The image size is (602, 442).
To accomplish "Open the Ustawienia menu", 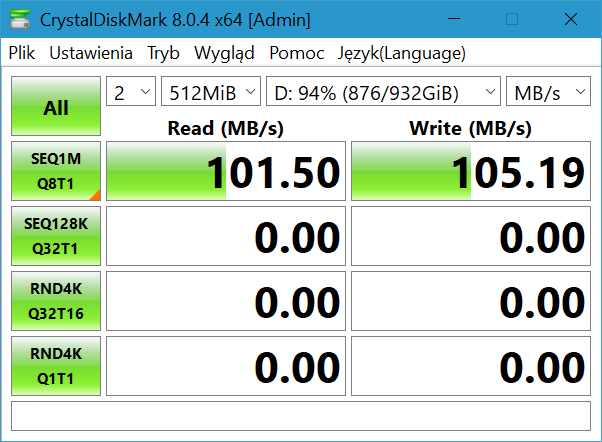I will point(91,53).
